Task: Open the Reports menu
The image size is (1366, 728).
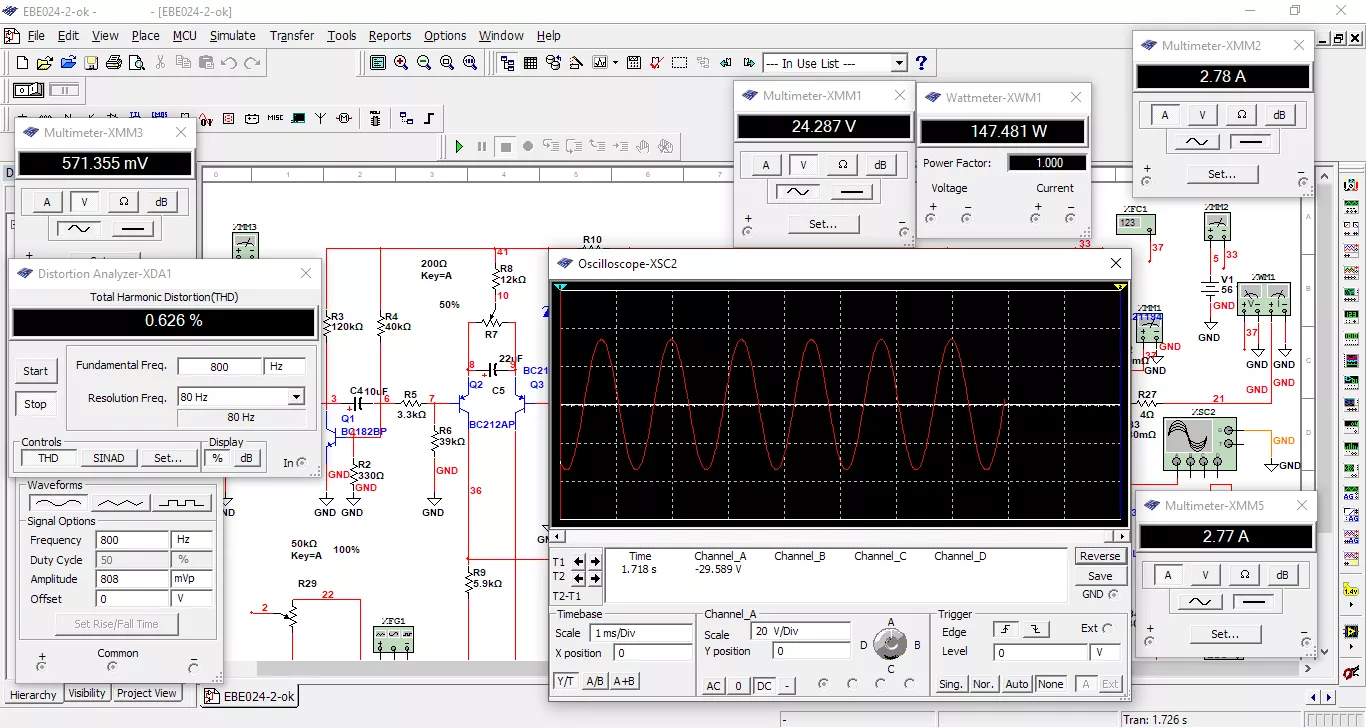Action: coord(390,35)
